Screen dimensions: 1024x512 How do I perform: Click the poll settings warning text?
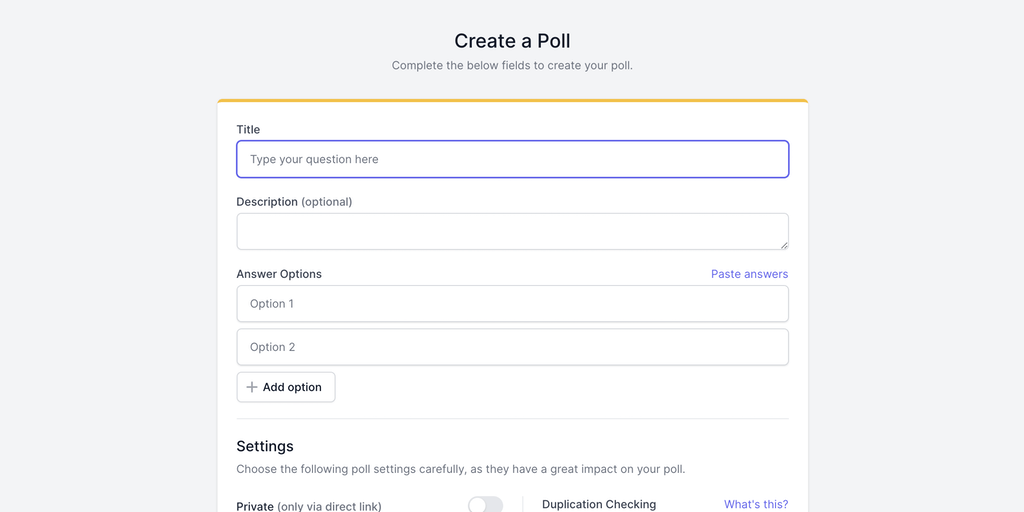click(460, 469)
